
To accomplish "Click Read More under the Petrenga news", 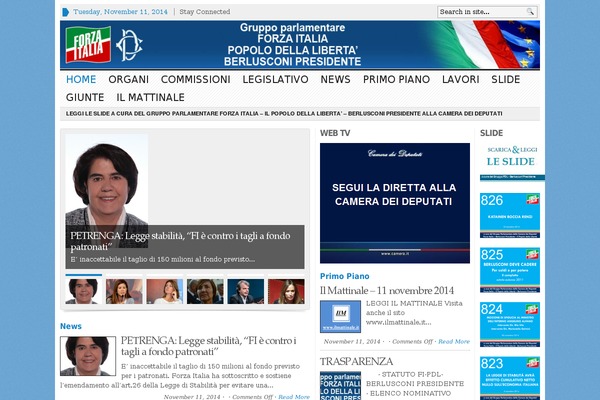I will (x=294, y=397).
